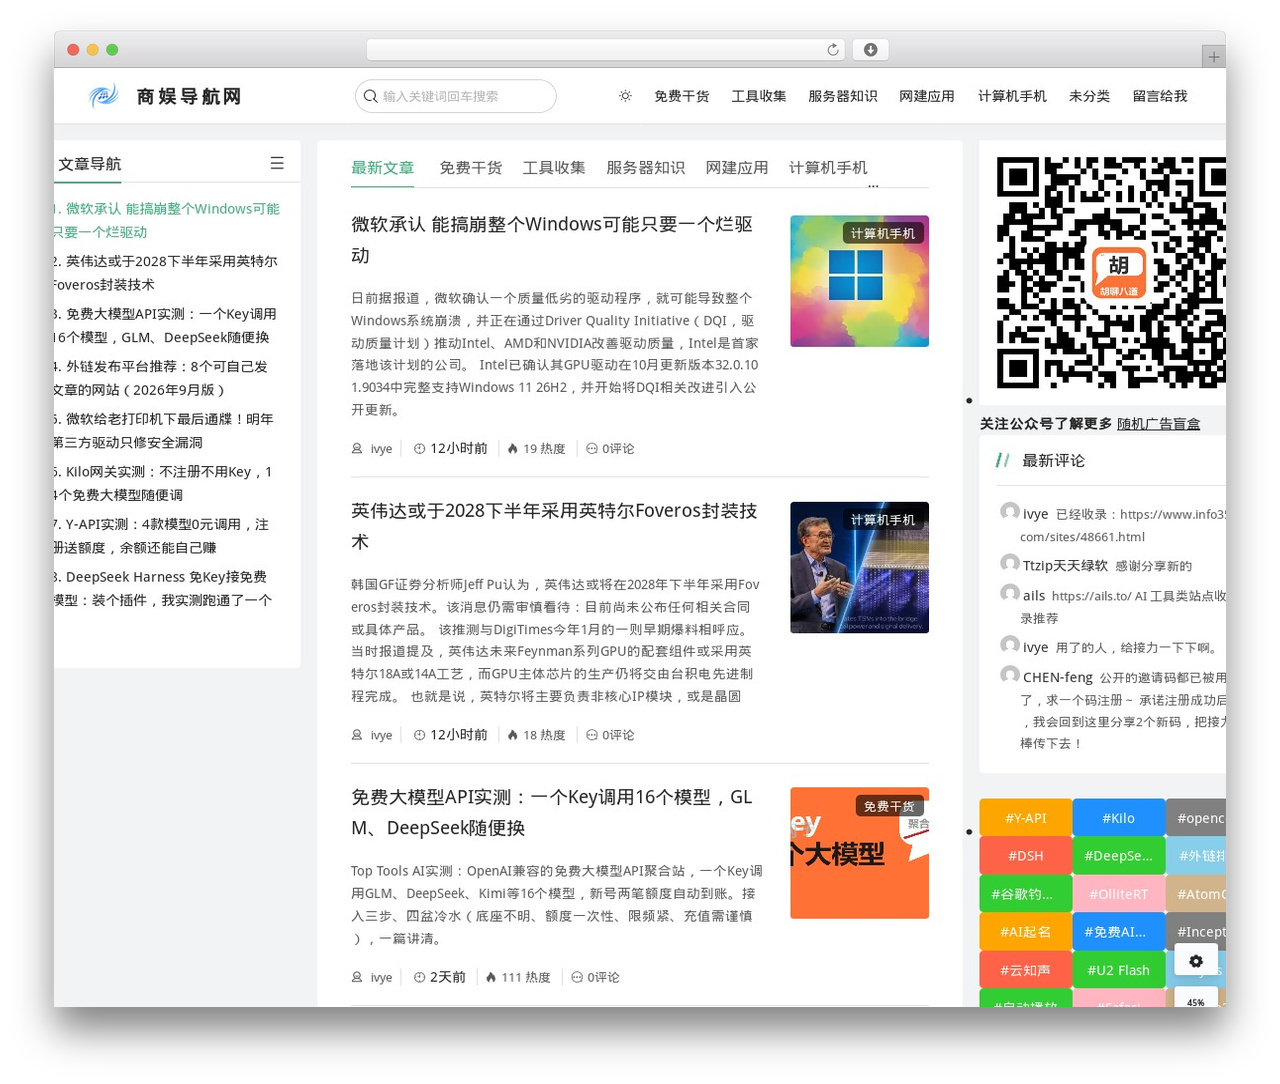Image resolution: width=1280 pixels, height=1084 pixels.
Task: Click the 随机广告盲盒 link
Action: pyautogui.click(x=1158, y=424)
